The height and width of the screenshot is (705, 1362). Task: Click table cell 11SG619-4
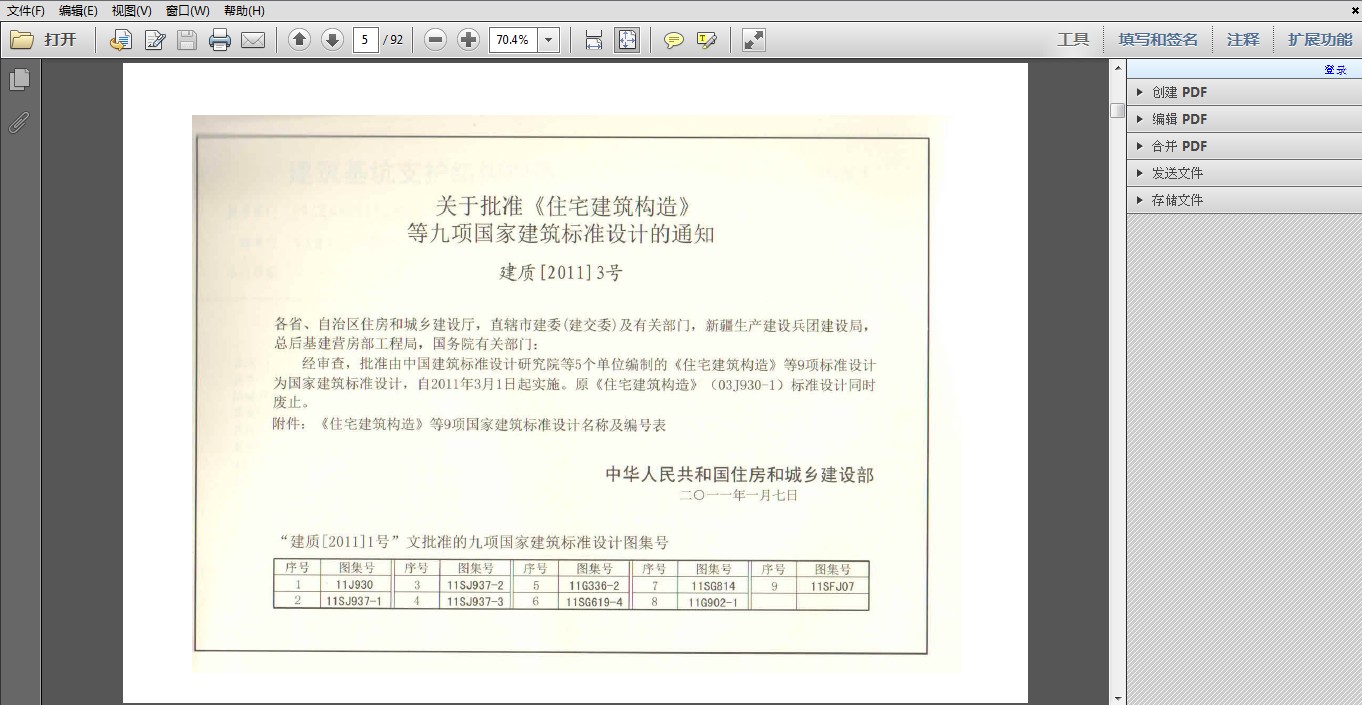pyautogui.click(x=595, y=602)
